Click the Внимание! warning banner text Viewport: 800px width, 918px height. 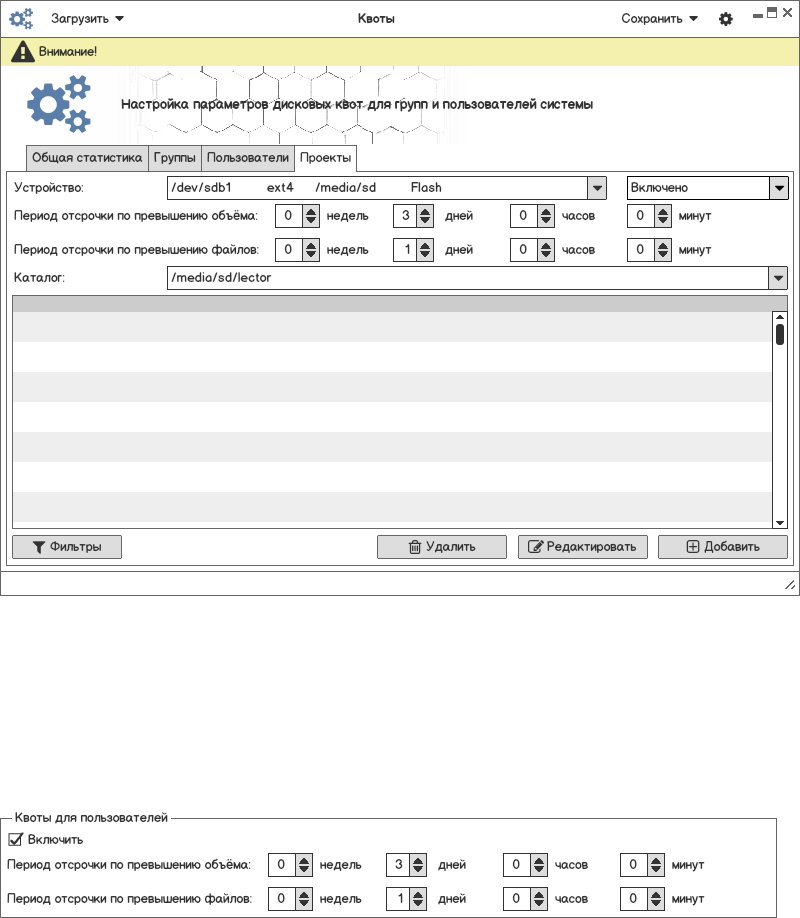[x=68, y=52]
